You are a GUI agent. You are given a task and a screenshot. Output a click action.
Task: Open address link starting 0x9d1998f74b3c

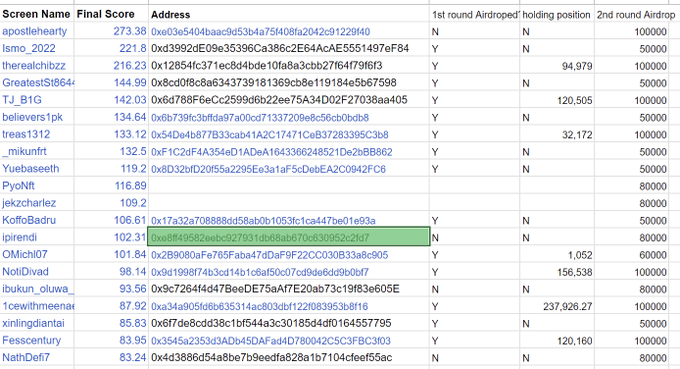point(260,272)
